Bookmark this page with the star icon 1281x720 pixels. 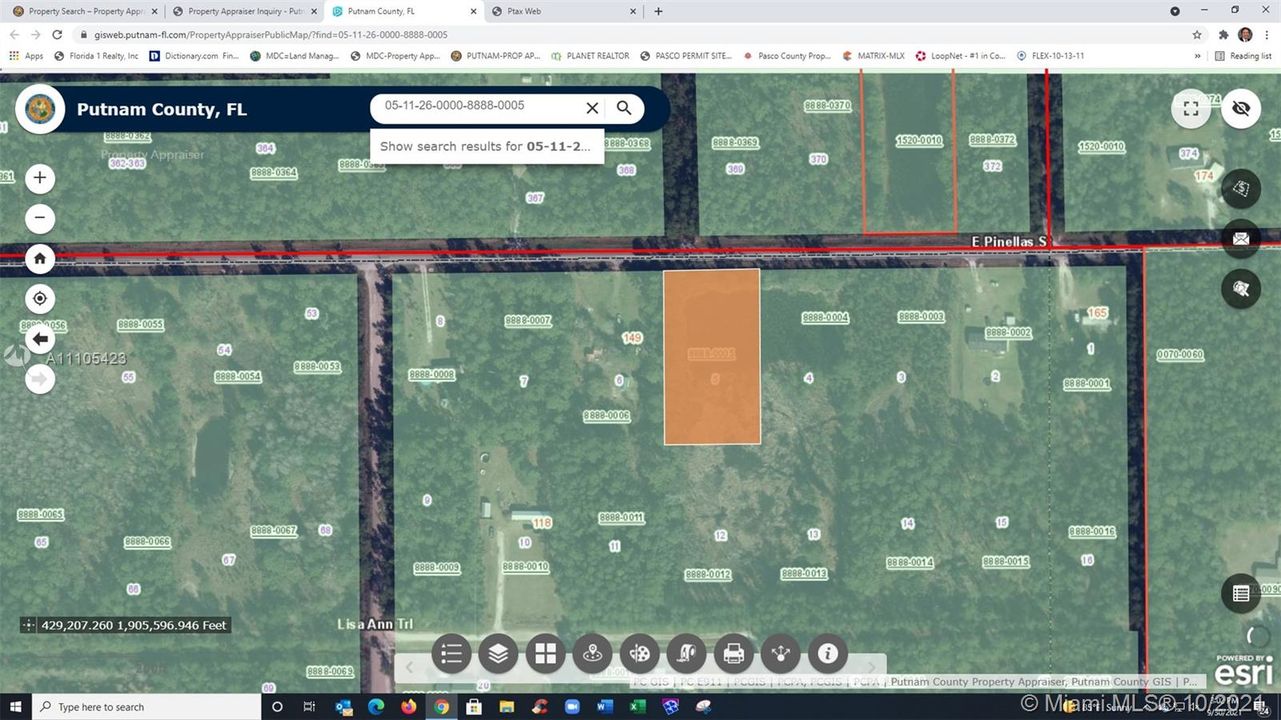pyautogui.click(x=1197, y=34)
